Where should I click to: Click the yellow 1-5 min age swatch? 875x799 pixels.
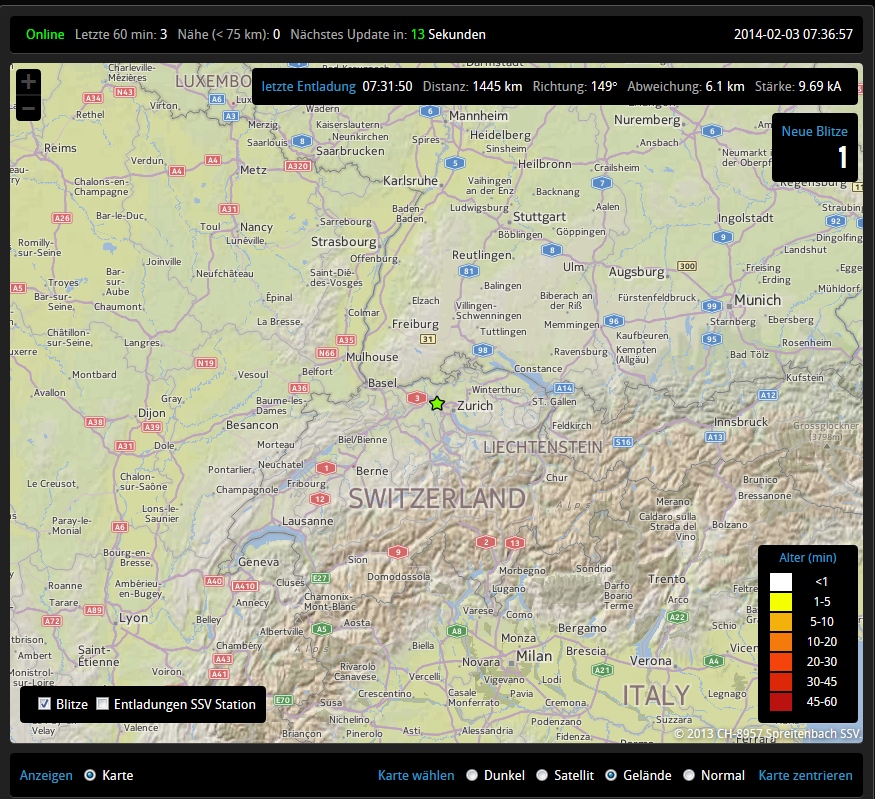(780, 601)
